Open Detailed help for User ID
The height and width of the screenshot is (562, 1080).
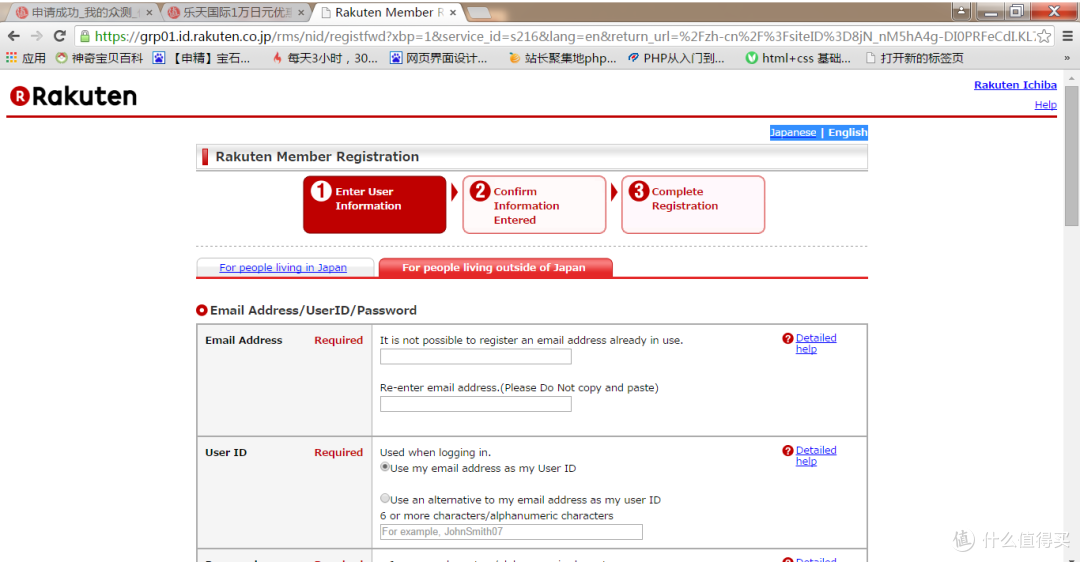click(816, 455)
